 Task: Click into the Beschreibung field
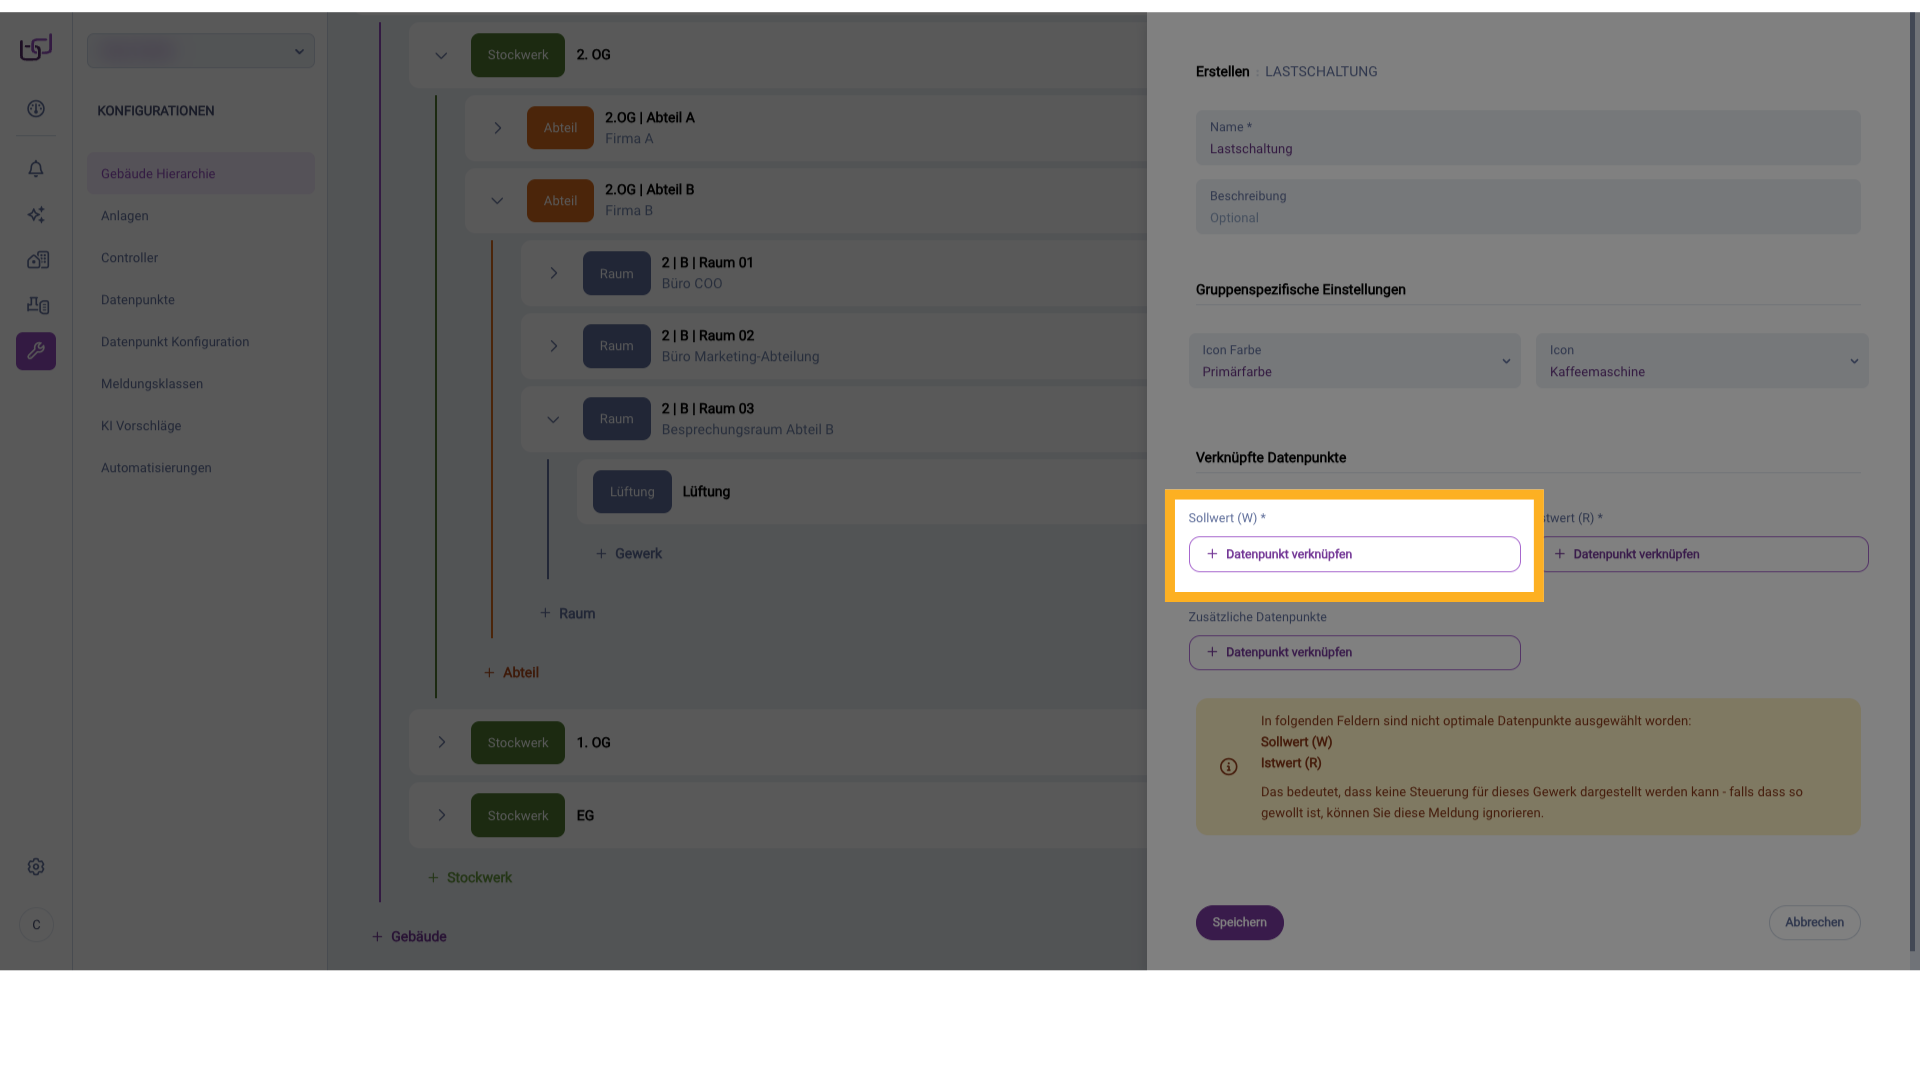coord(1527,208)
